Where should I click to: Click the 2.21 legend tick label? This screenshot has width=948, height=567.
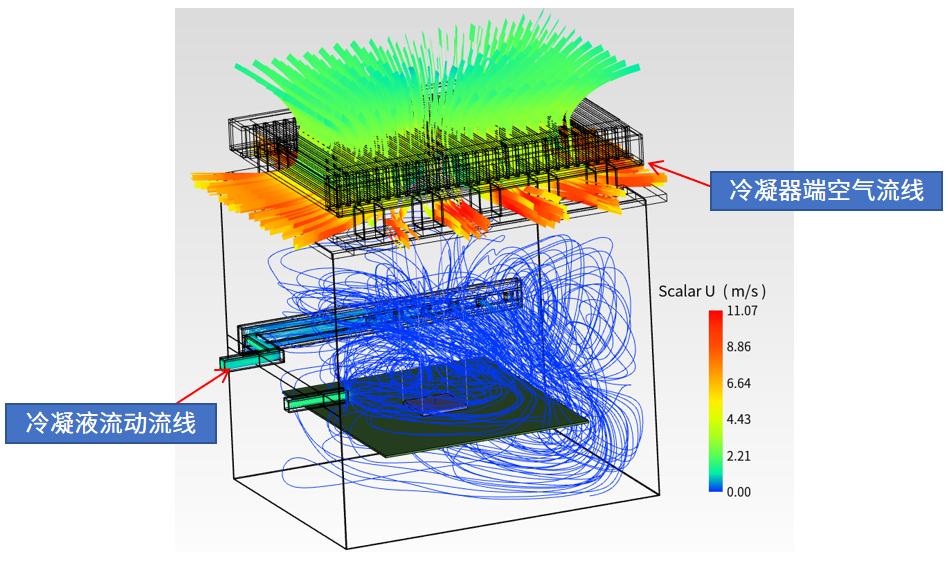(739, 456)
